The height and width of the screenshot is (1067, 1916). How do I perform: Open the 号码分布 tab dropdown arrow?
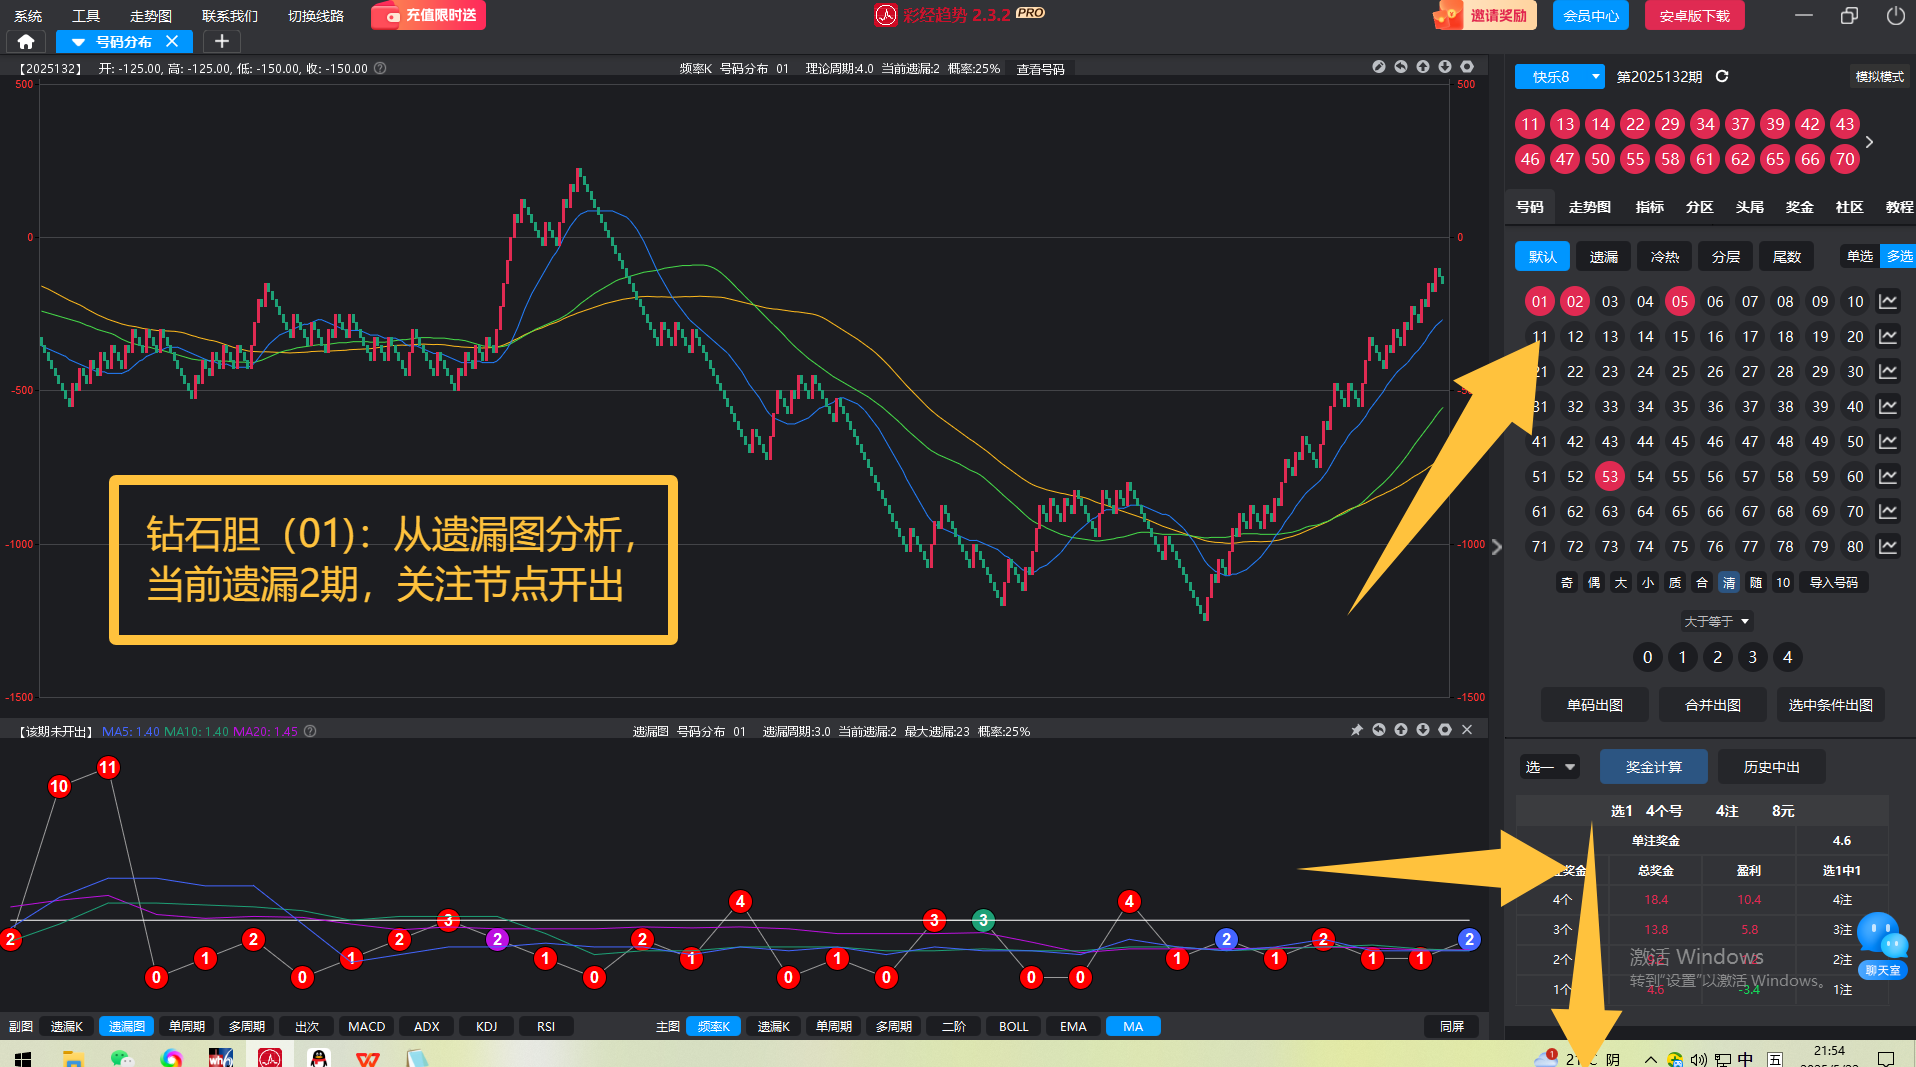[78, 42]
